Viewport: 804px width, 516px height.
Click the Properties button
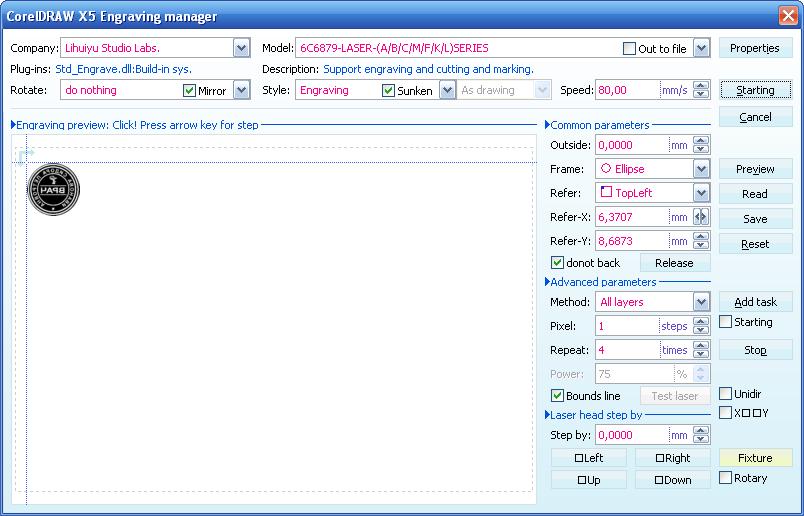755,48
